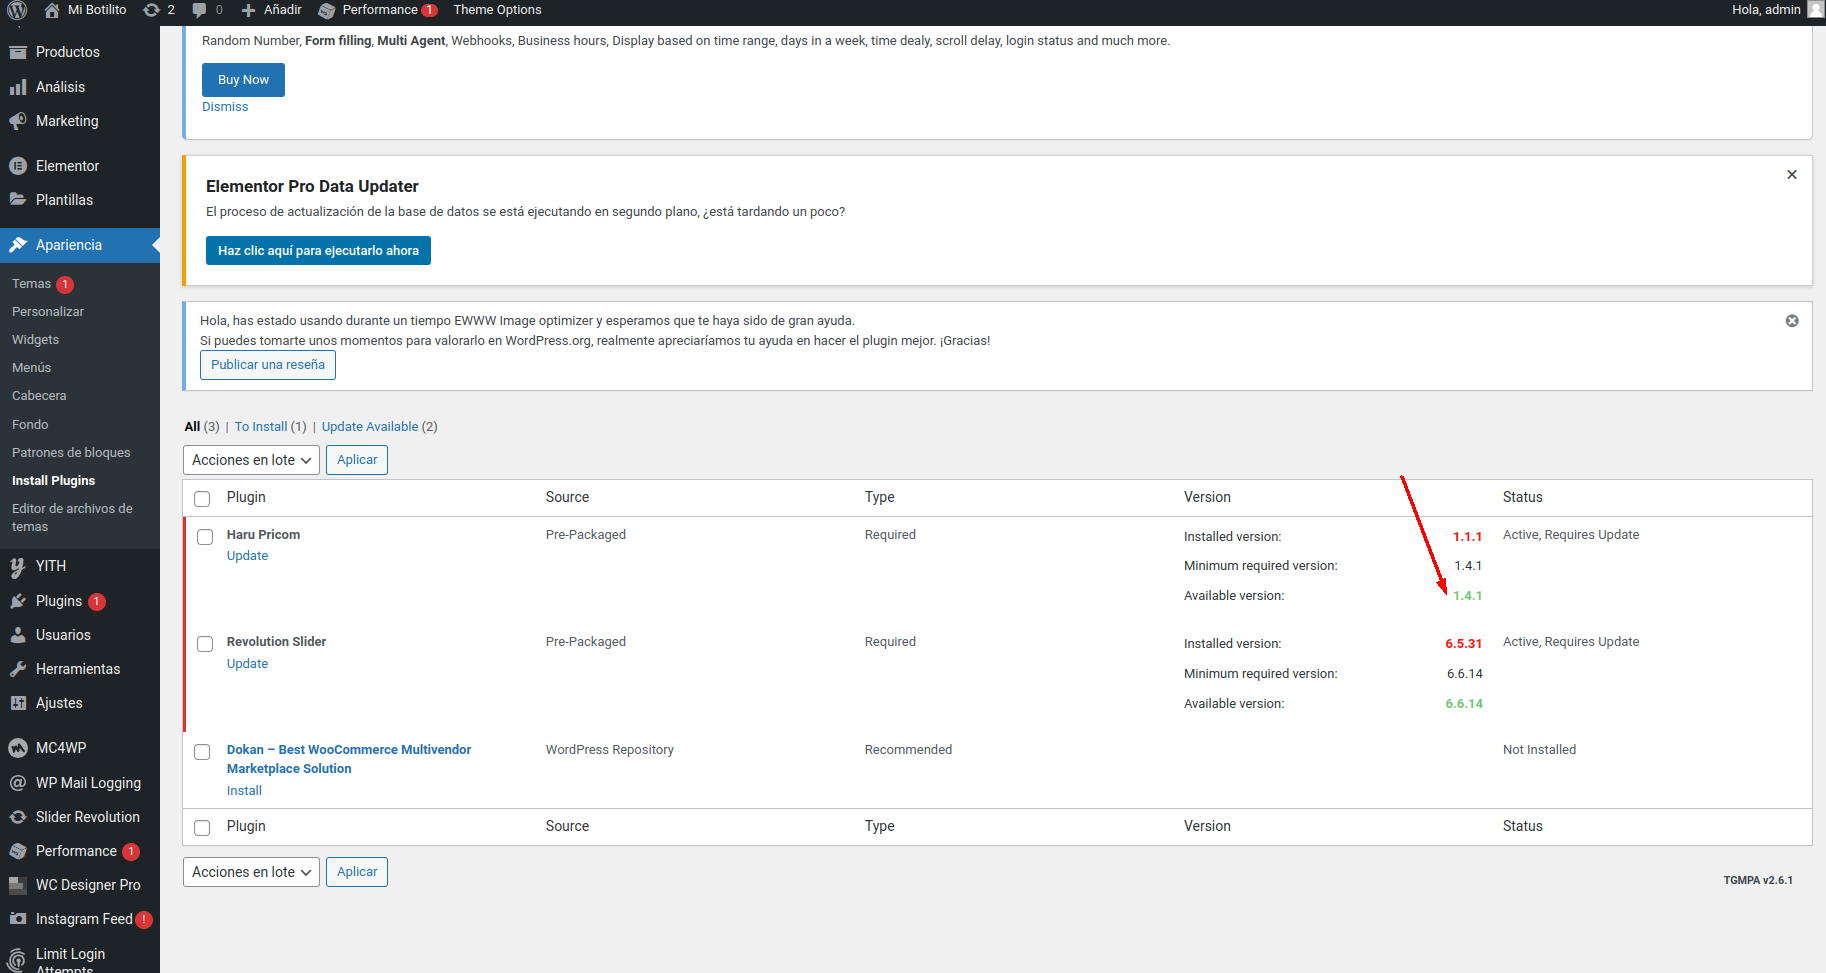Filter plugins by Update Available
Viewport: 1826px width, 973px height.
pos(370,427)
